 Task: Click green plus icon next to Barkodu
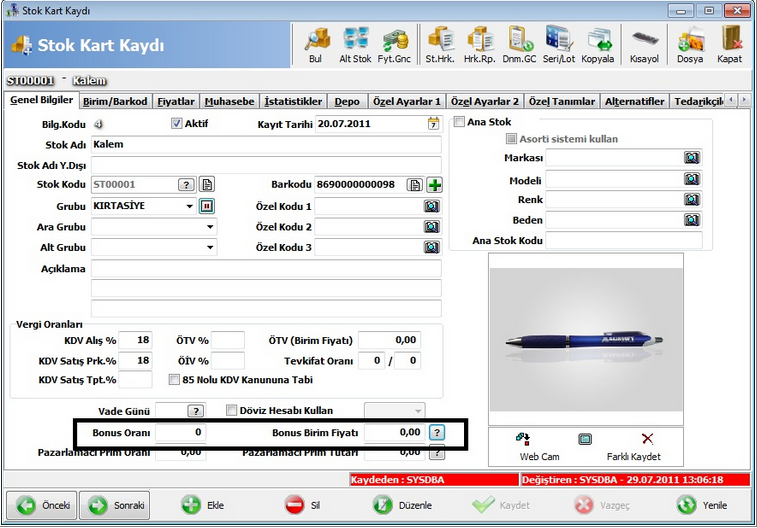pos(435,185)
